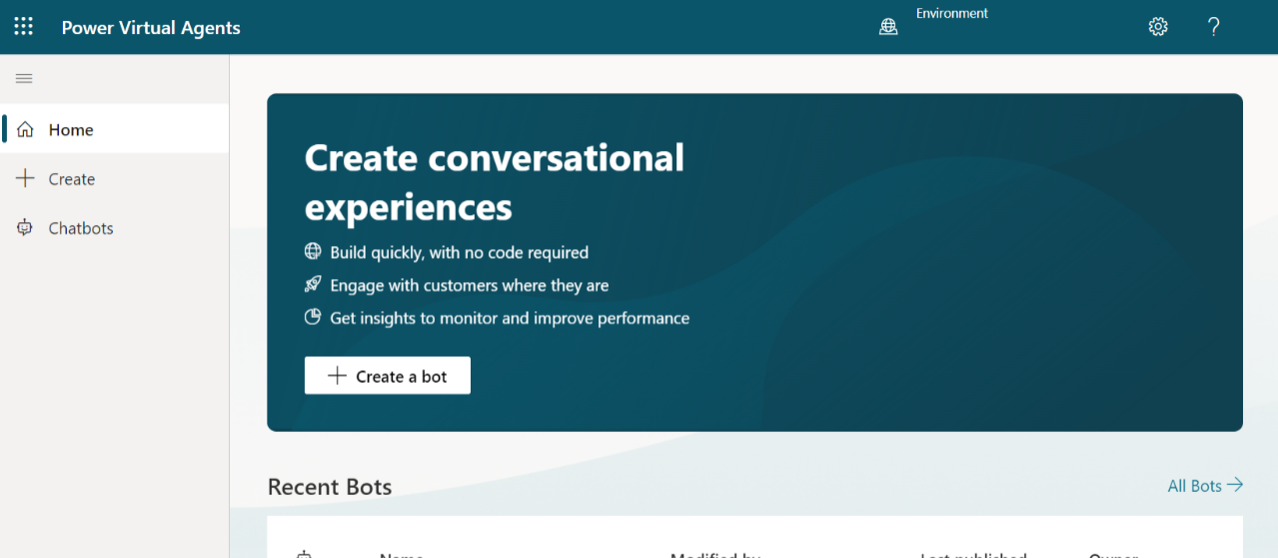Viewport: 1278px width, 558px height.
Task: Open the app launcher waffle menu
Action: (x=23, y=27)
